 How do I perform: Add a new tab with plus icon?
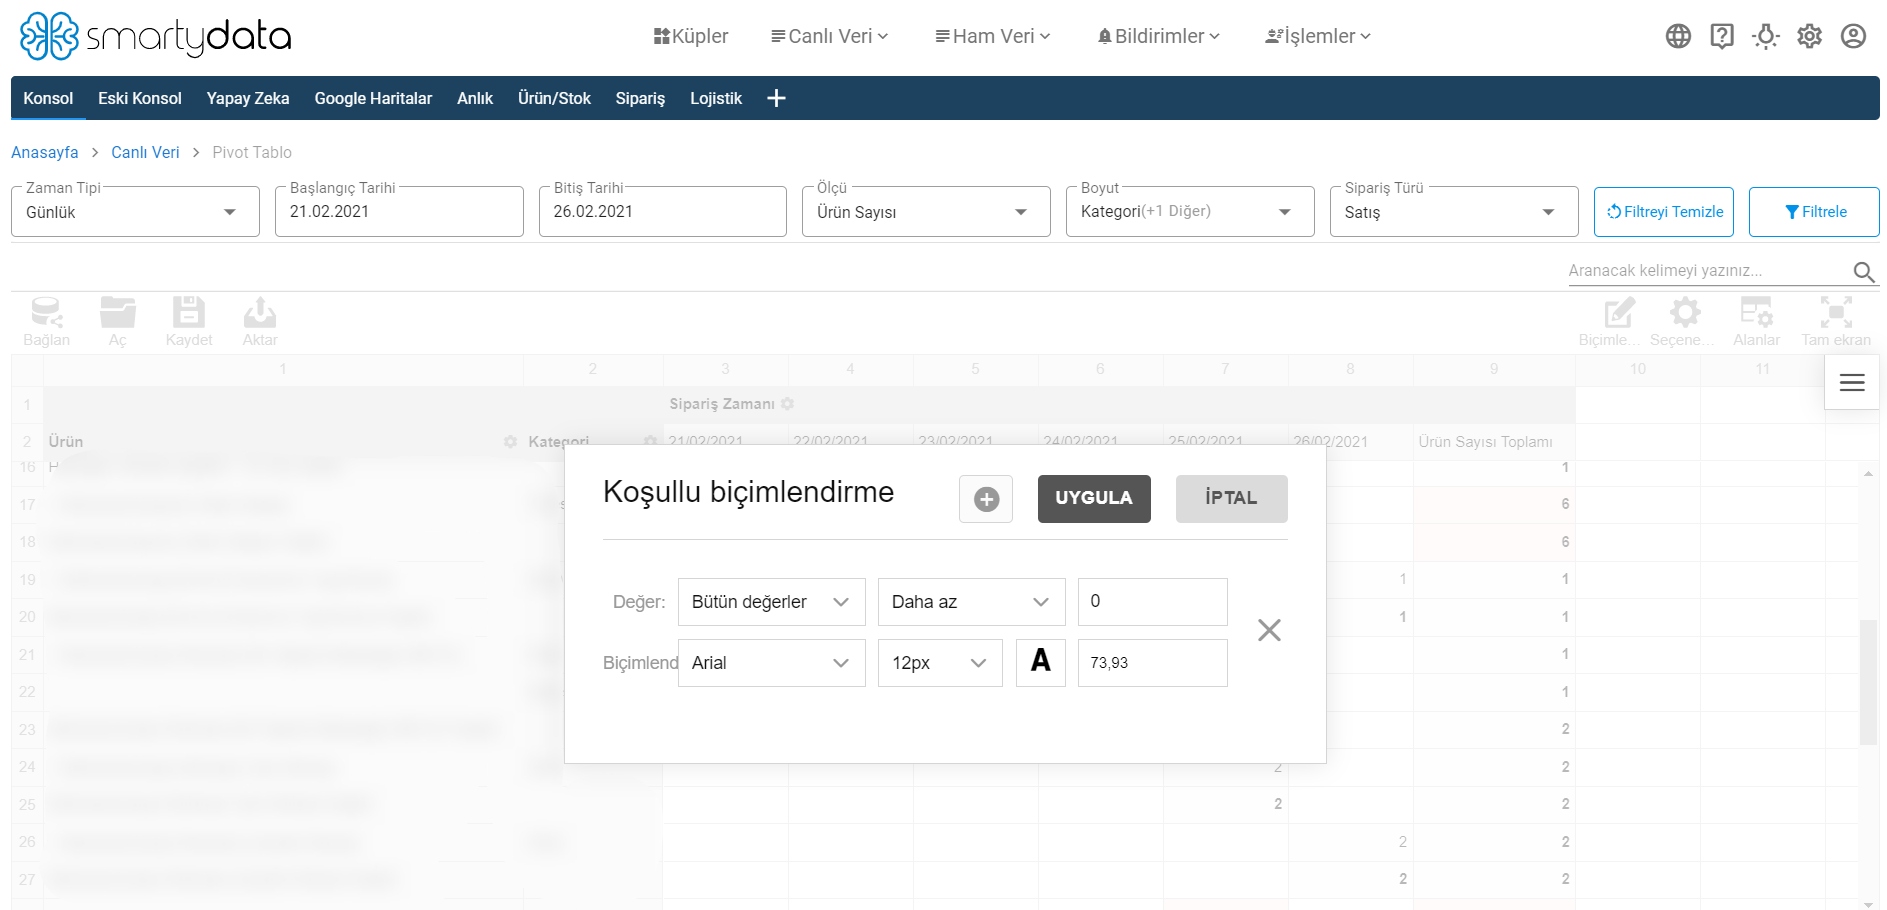[776, 98]
